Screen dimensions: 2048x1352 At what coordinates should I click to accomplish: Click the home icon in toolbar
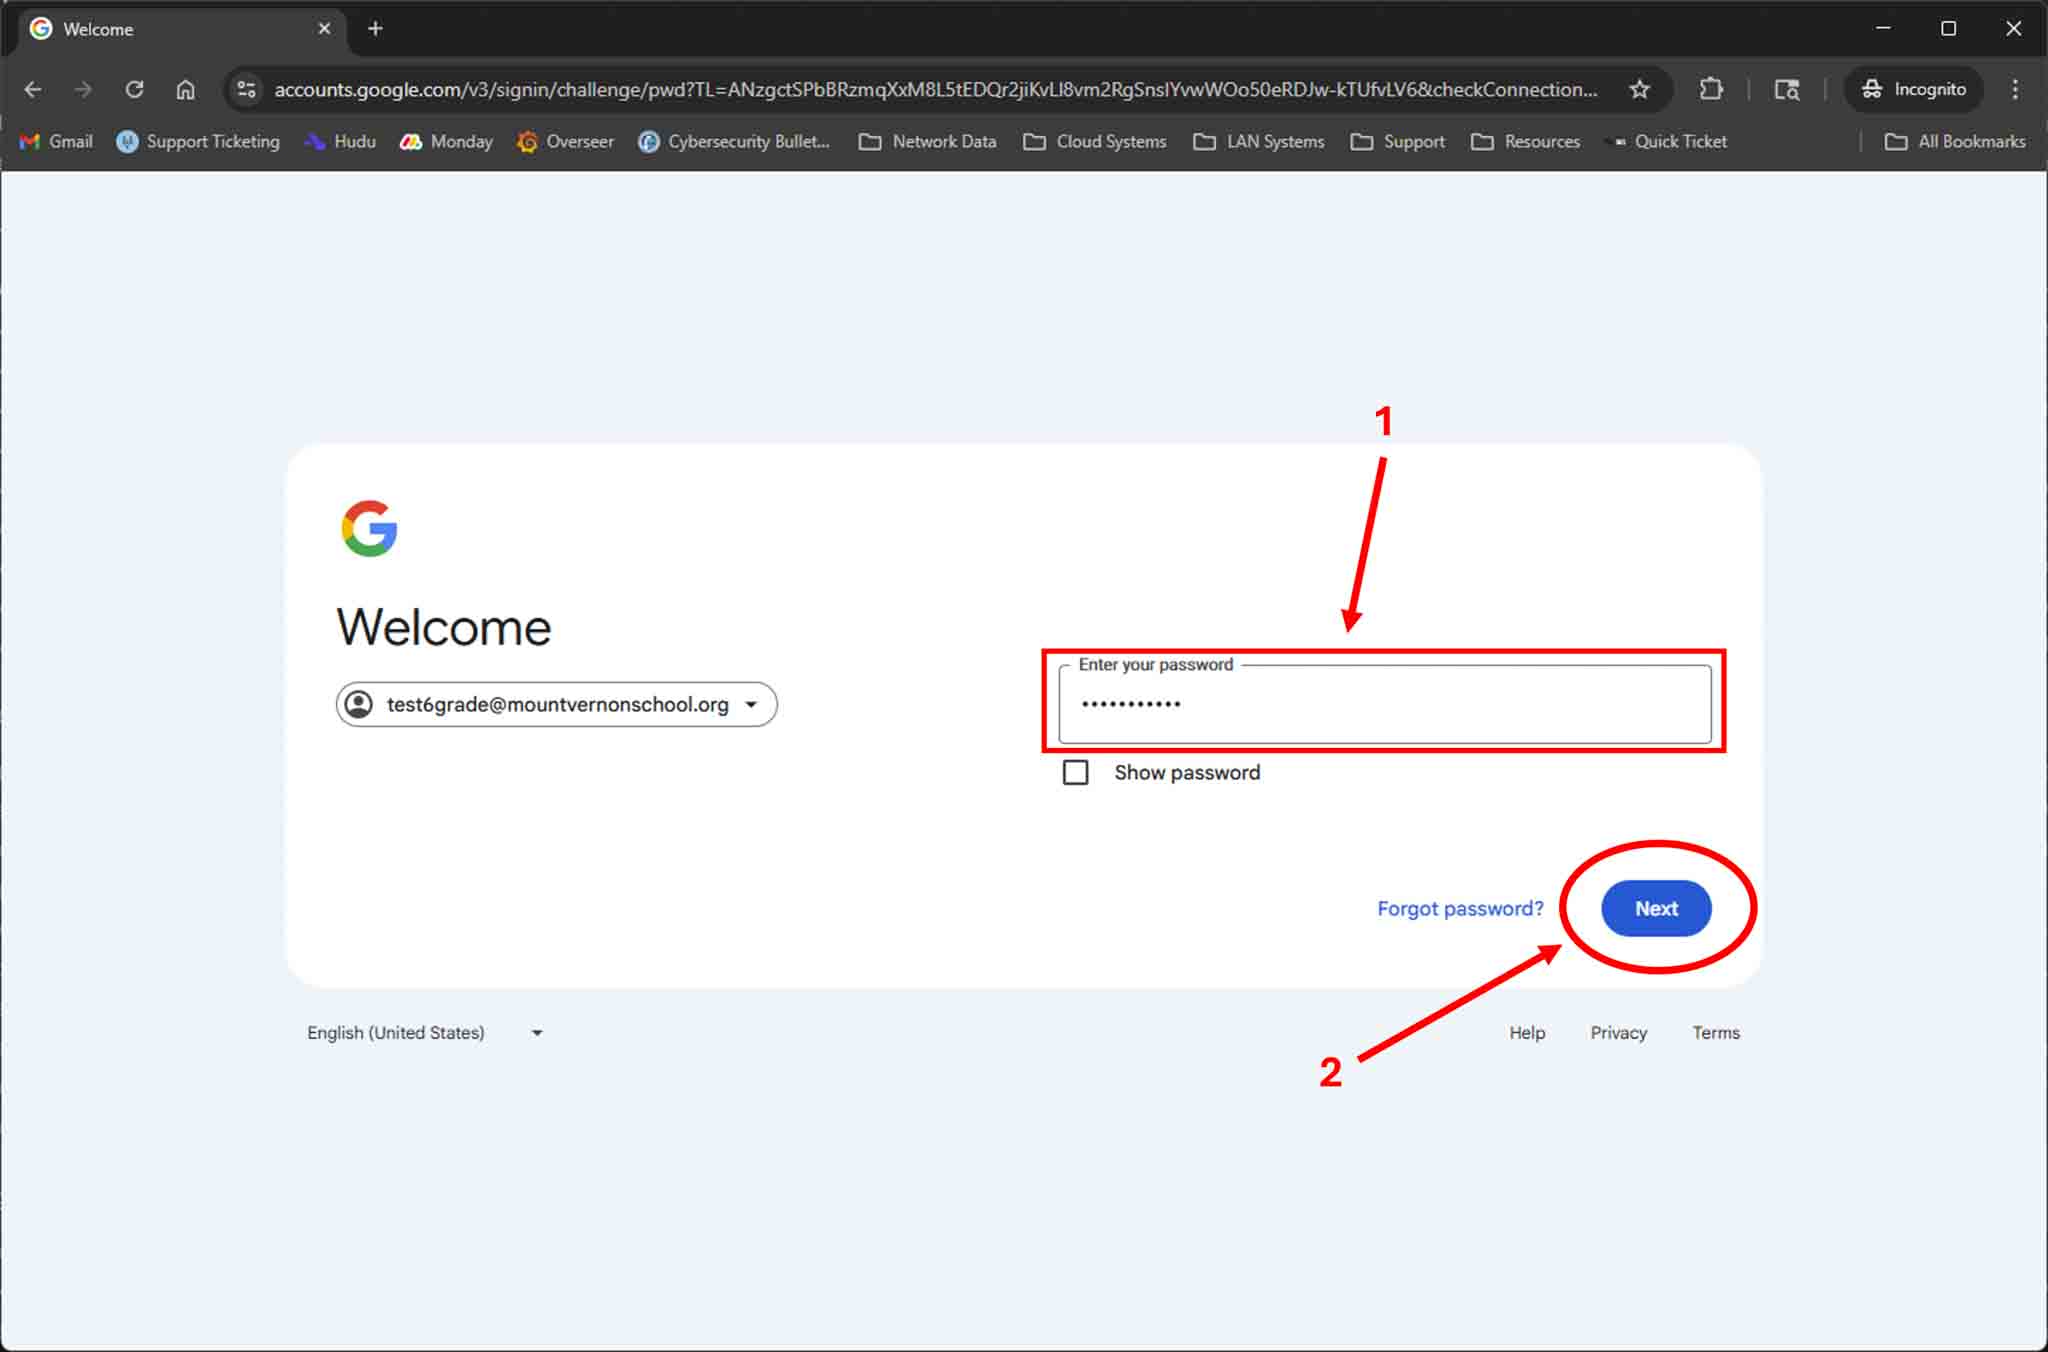pyautogui.click(x=185, y=89)
